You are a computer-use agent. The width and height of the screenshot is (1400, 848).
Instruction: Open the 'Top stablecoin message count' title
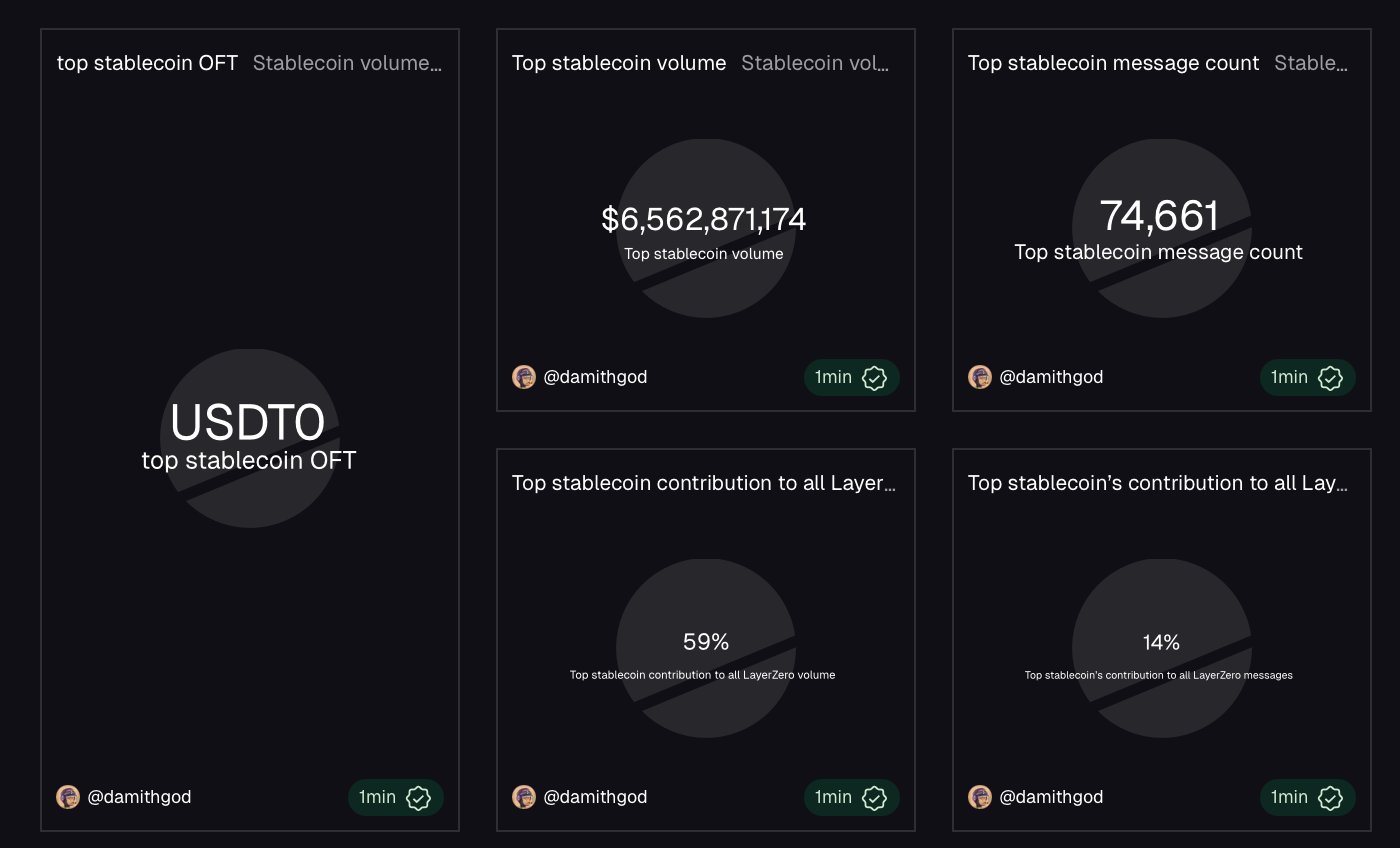[1113, 63]
